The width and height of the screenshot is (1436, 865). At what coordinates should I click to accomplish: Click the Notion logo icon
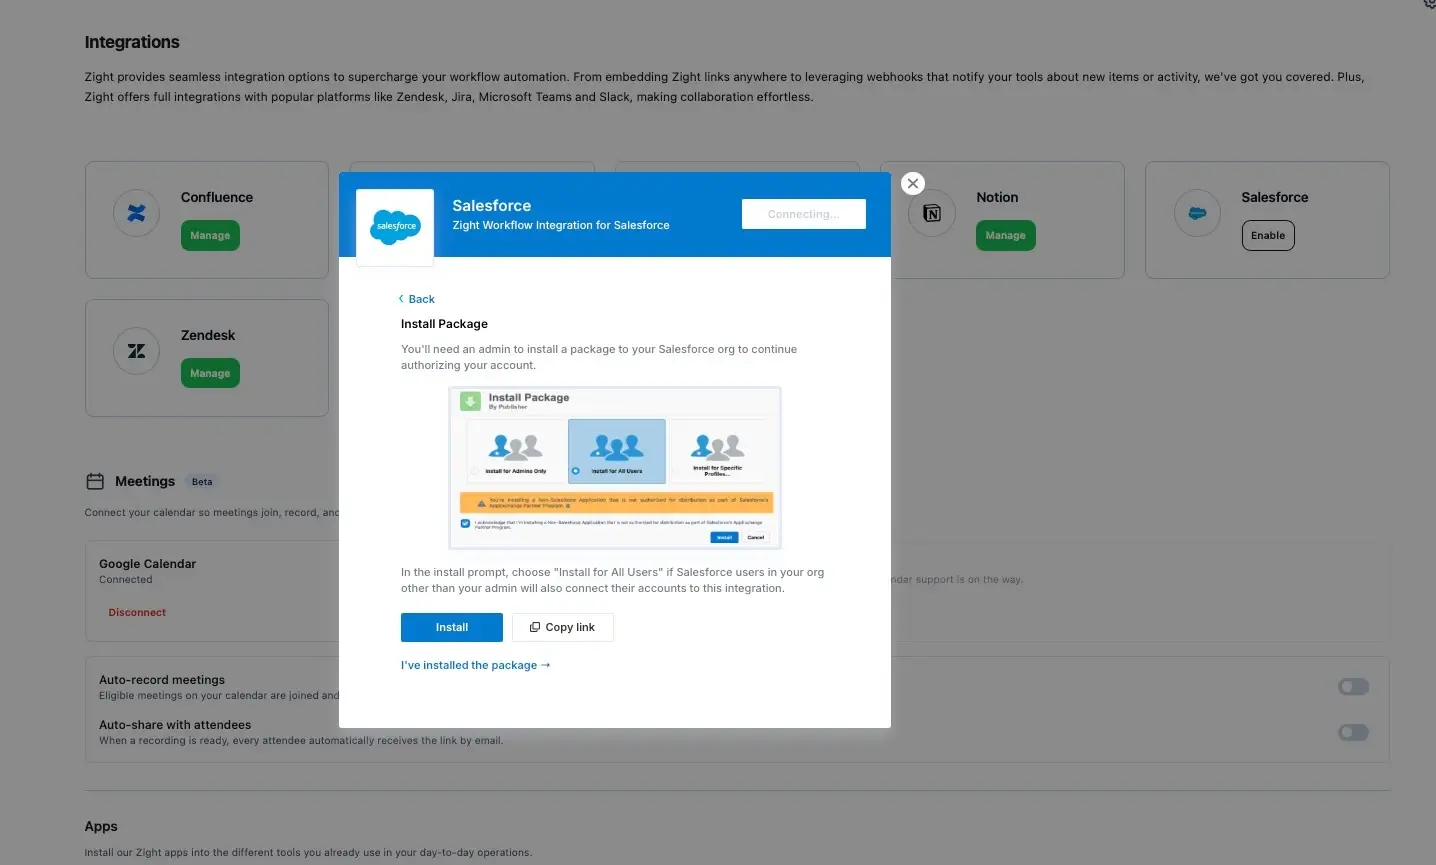coord(932,213)
